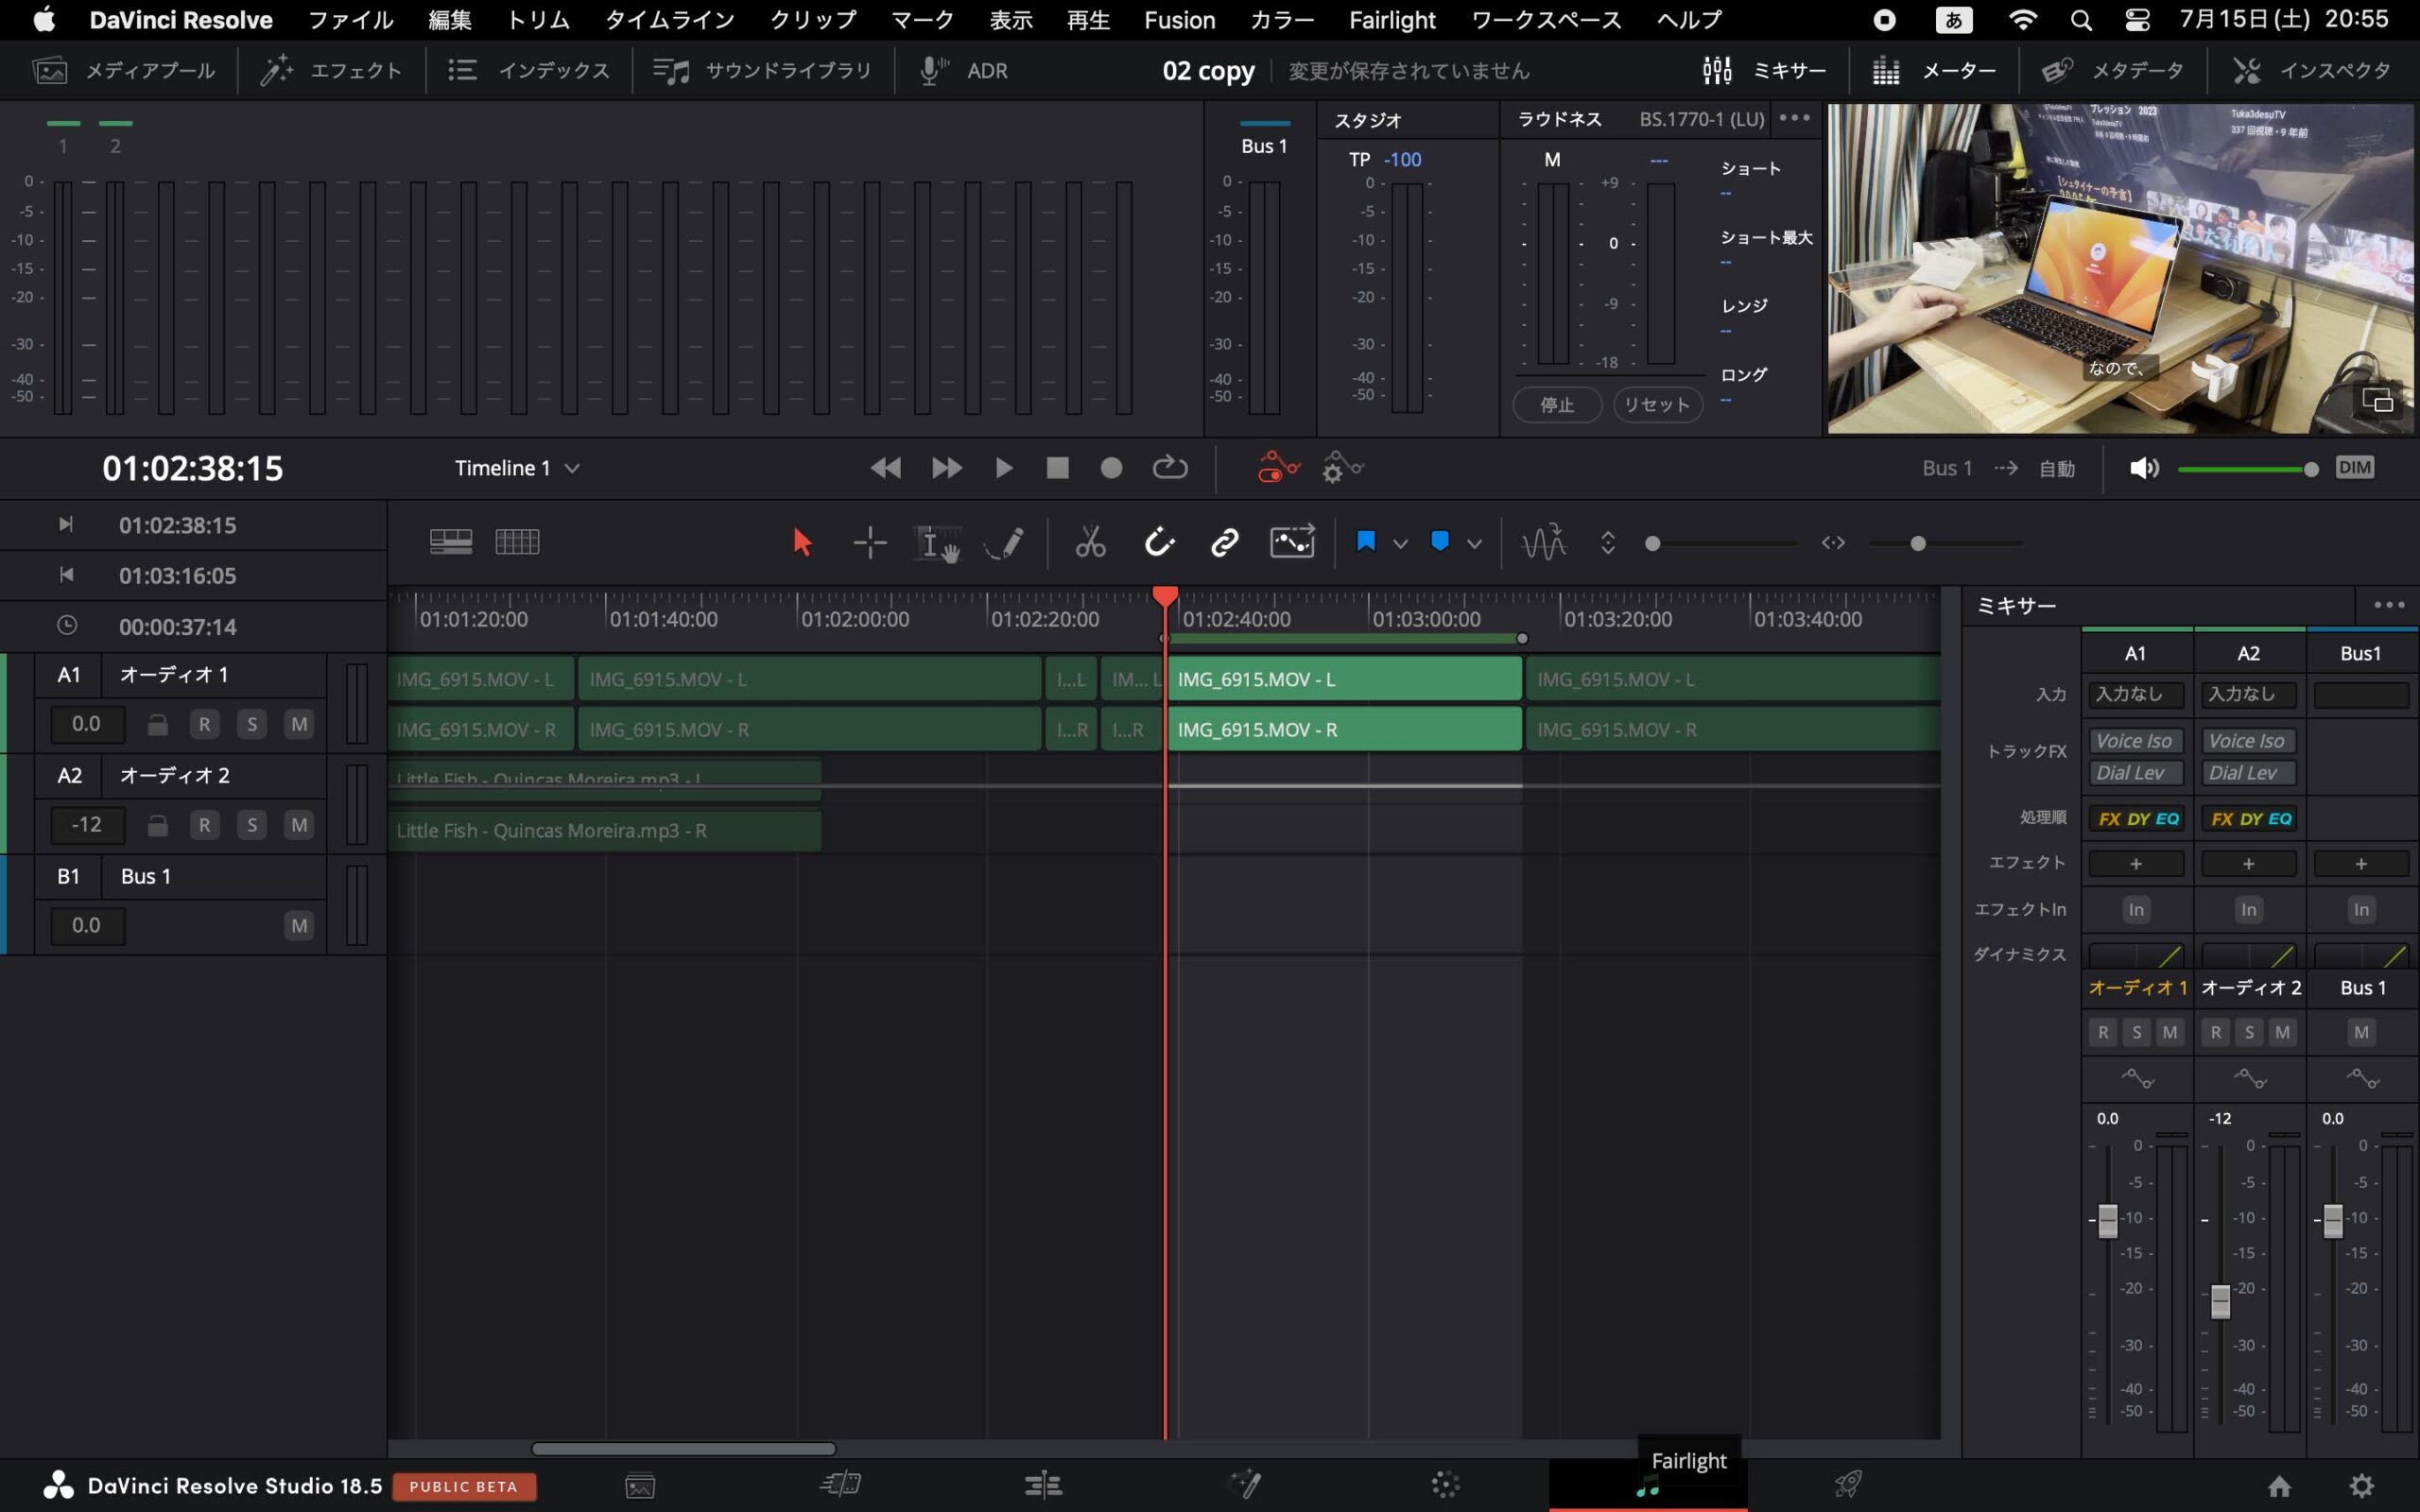Open the marker color dropdown arrow
Screen dimensions: 2420x1512
tap(1474, 544)
